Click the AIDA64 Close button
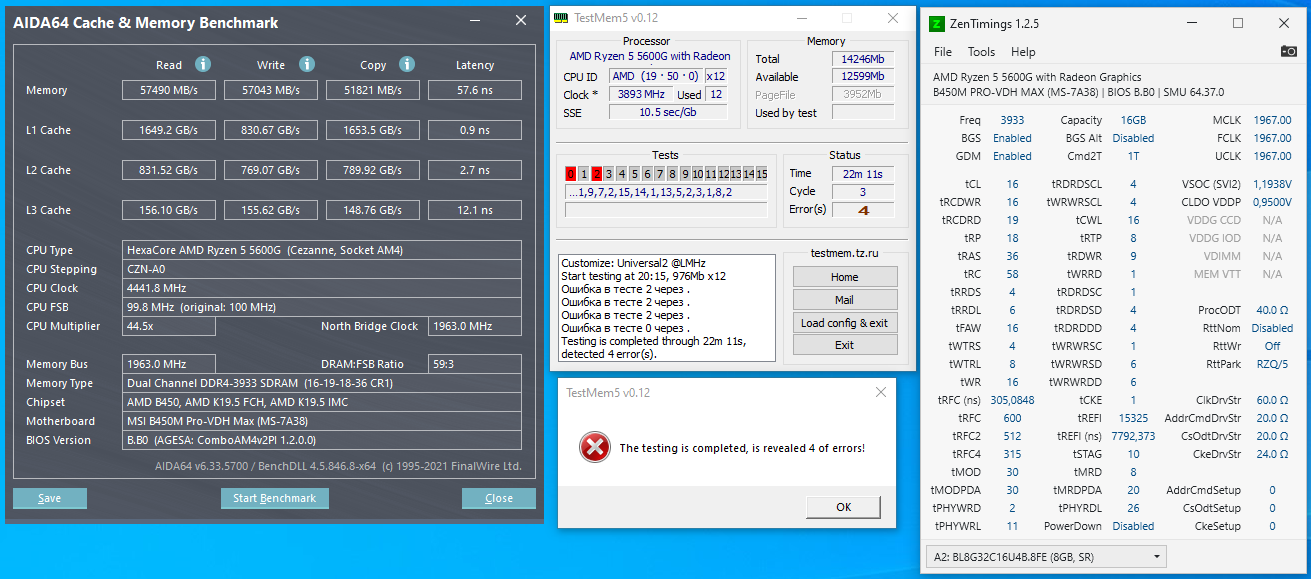Viewport: 1311px width, 579px height. (499, 498)
